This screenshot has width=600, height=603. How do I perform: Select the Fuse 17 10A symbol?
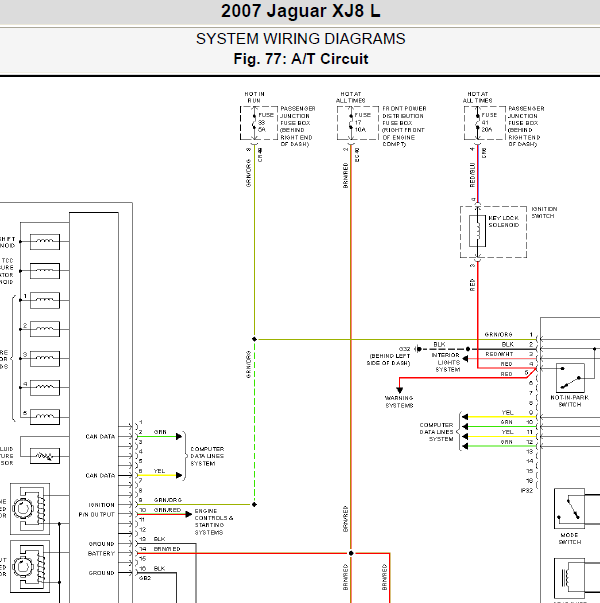point(351,123)
